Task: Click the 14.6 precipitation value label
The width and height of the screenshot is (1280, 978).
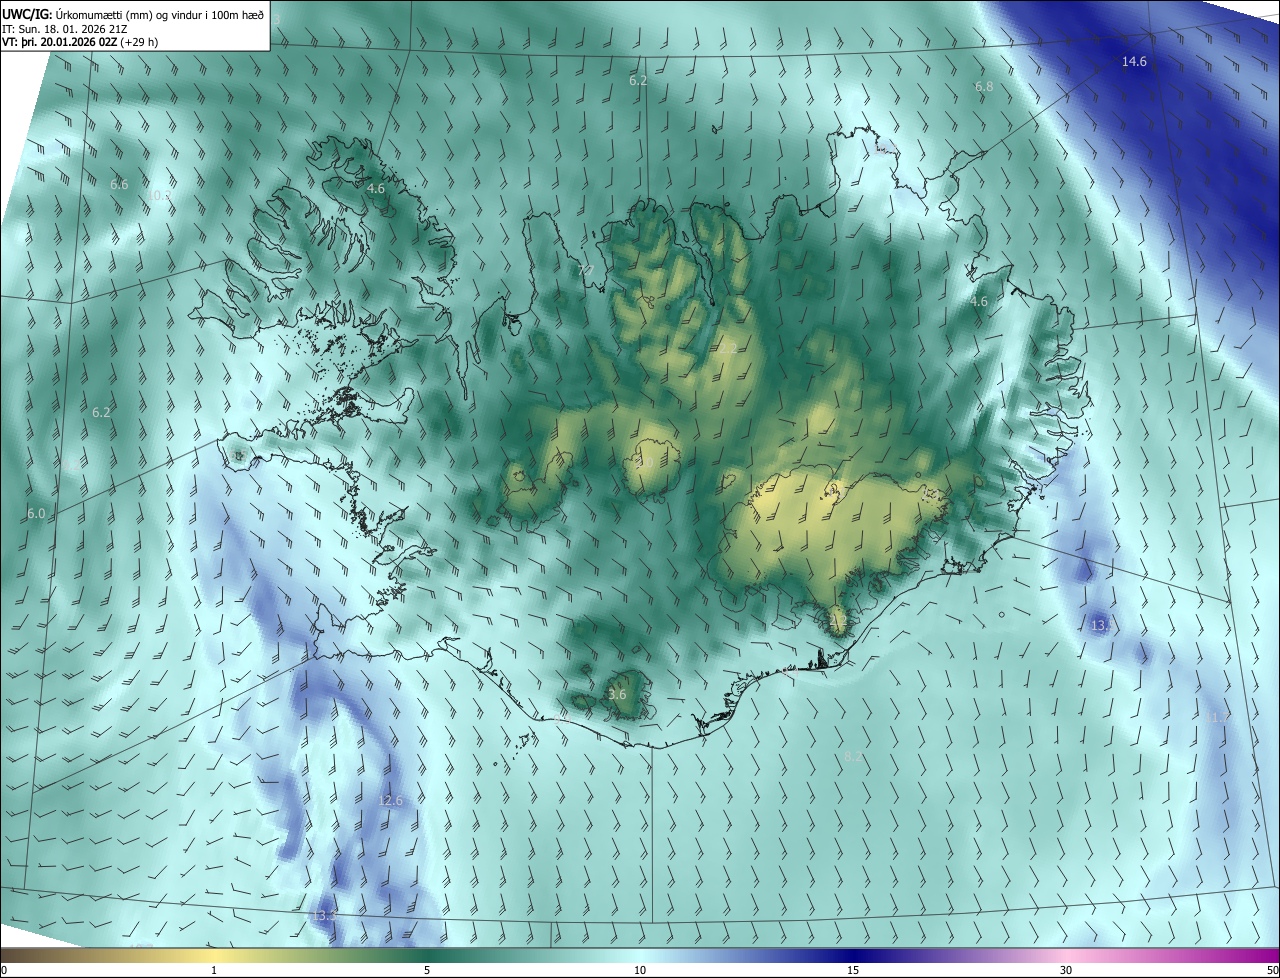Action: (1134, 62)
